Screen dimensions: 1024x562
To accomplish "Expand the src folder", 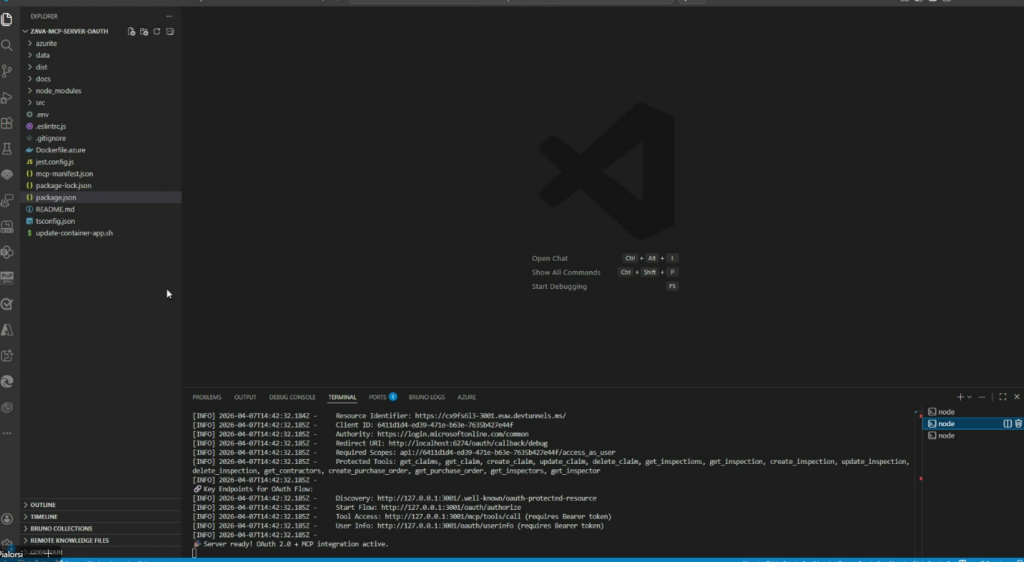I will [x=41, y=103].
